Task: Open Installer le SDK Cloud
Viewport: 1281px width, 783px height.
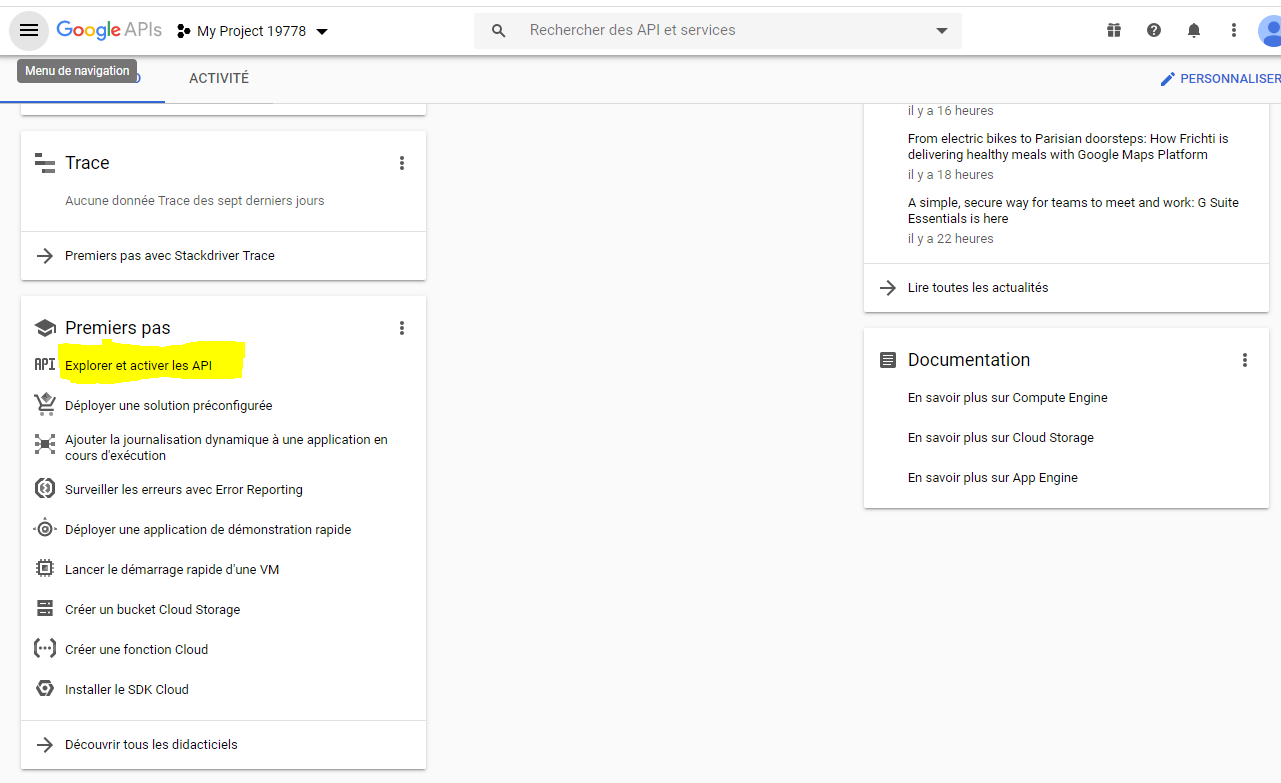Action: coord(126,690)
